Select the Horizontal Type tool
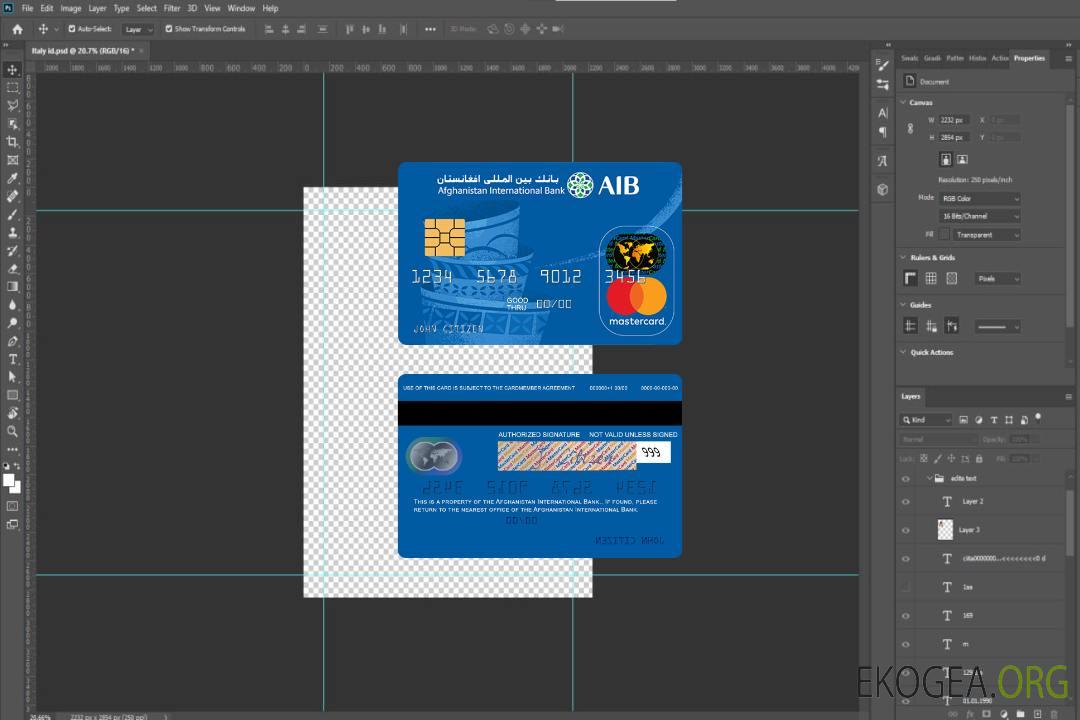 click(x=12, y=359)
